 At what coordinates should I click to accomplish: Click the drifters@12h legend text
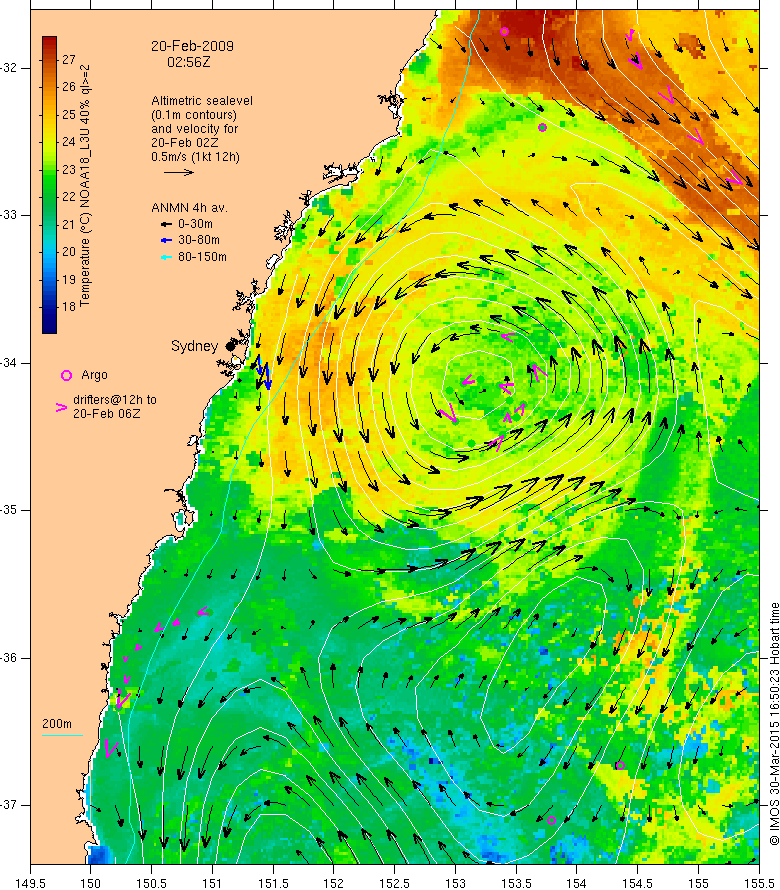115,406
